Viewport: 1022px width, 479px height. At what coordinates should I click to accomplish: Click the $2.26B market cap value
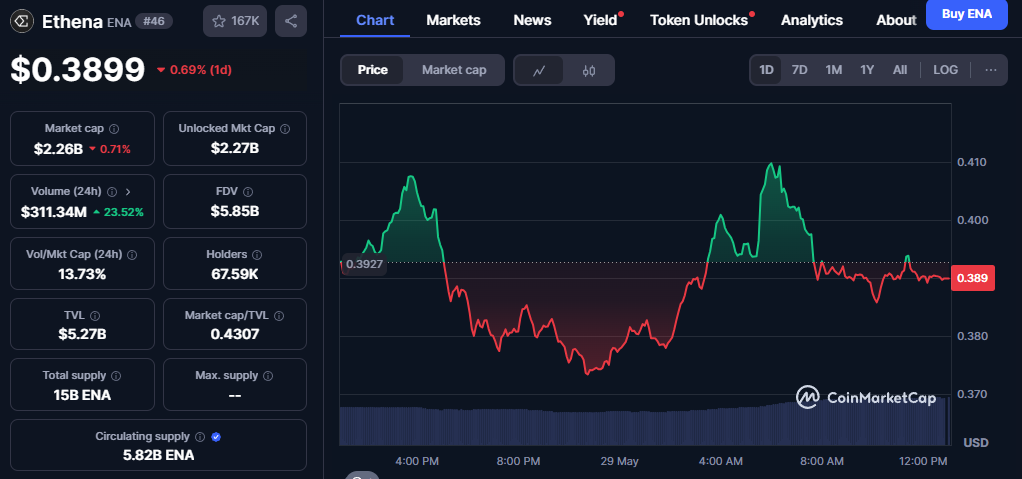click(x=59, y=149)
